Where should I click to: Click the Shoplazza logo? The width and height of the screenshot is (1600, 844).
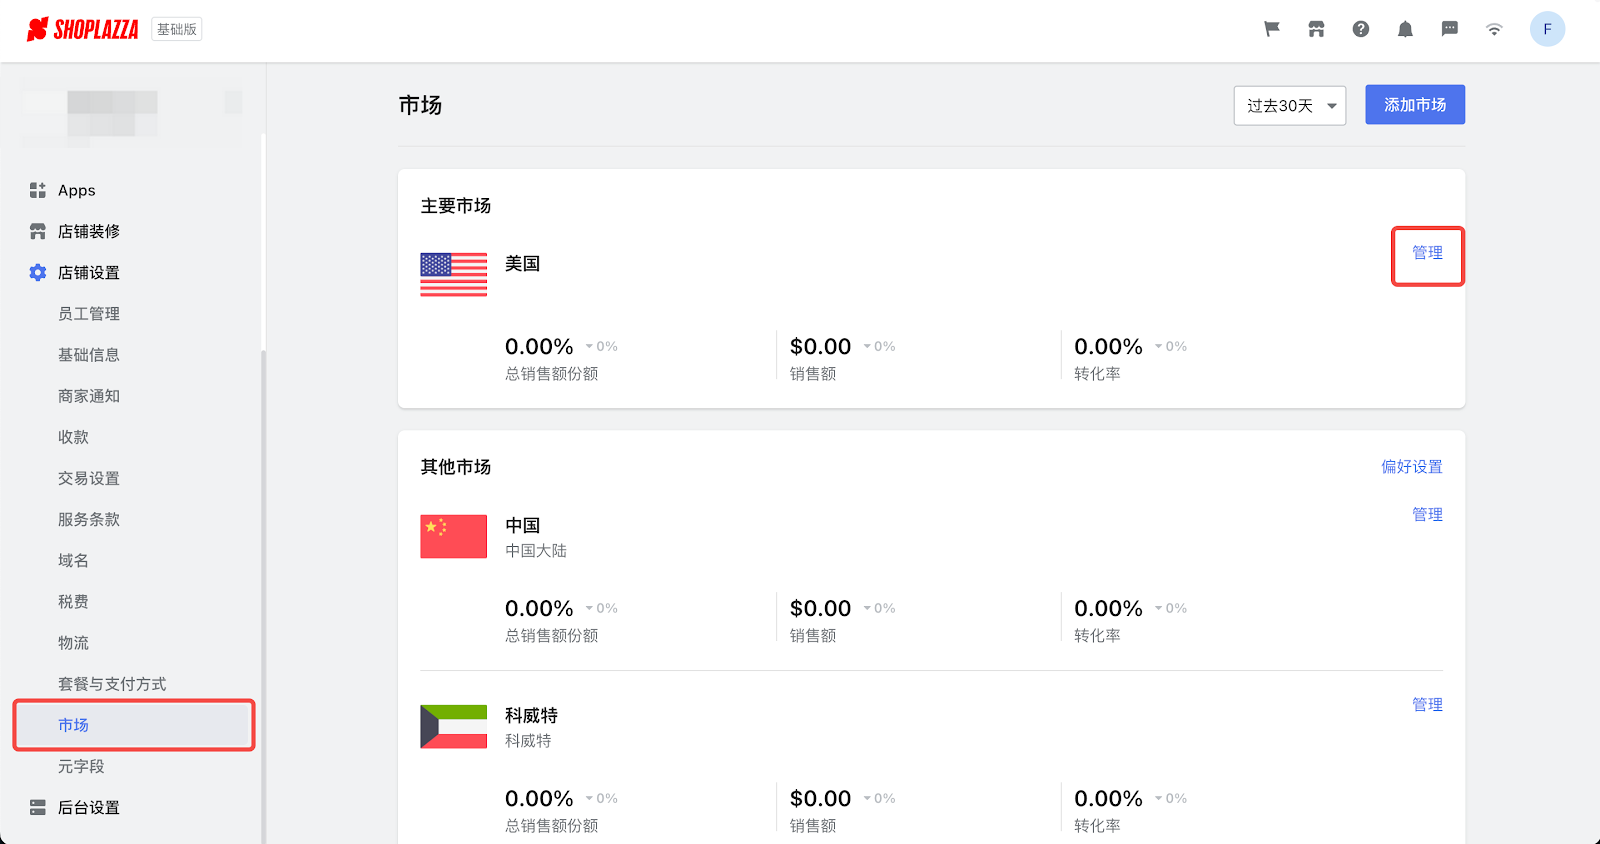click(83, 29)
